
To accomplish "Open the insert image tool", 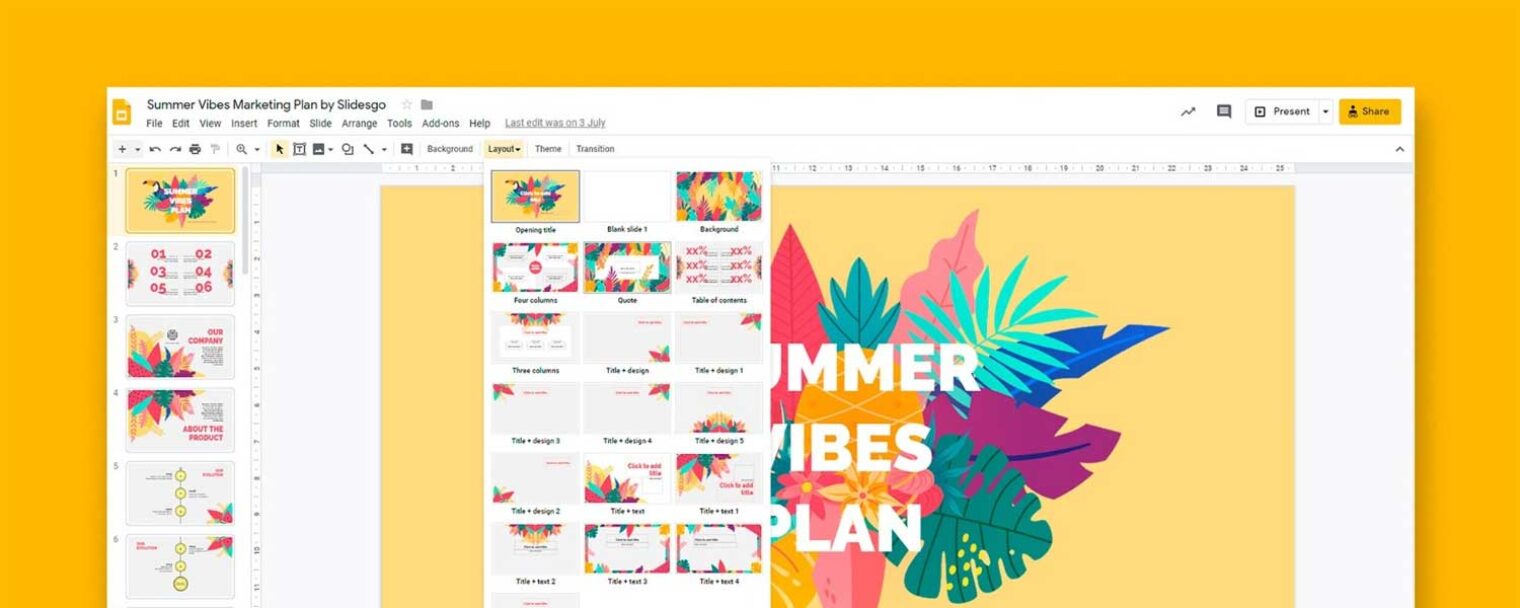I will (x=319, y=148).
